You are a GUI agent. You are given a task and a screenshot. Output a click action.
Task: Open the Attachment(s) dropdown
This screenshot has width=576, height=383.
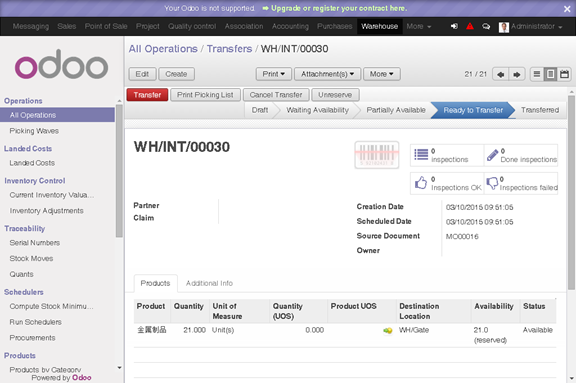click(327, 74)
